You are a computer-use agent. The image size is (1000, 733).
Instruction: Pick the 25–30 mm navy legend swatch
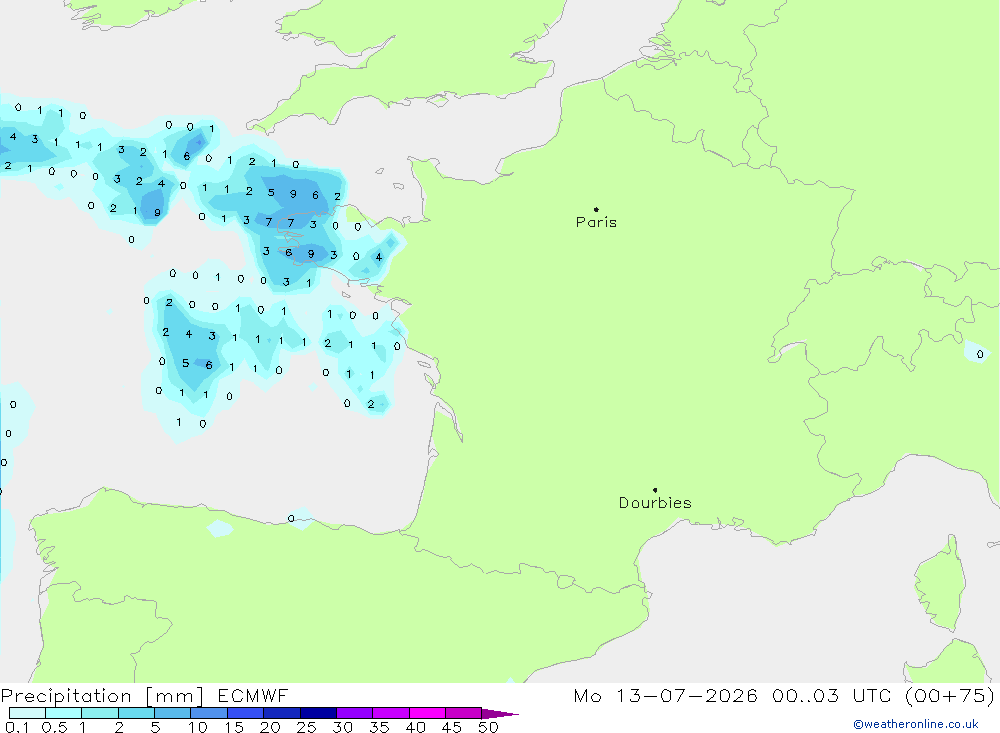318,713
